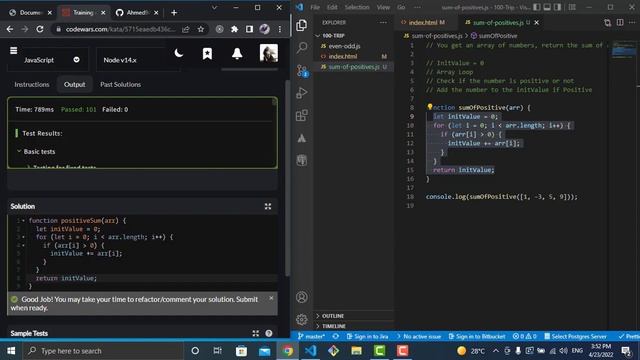Open index.html in Explorer tree
This screenshot has width=640, height=360.
pos(353,56)
